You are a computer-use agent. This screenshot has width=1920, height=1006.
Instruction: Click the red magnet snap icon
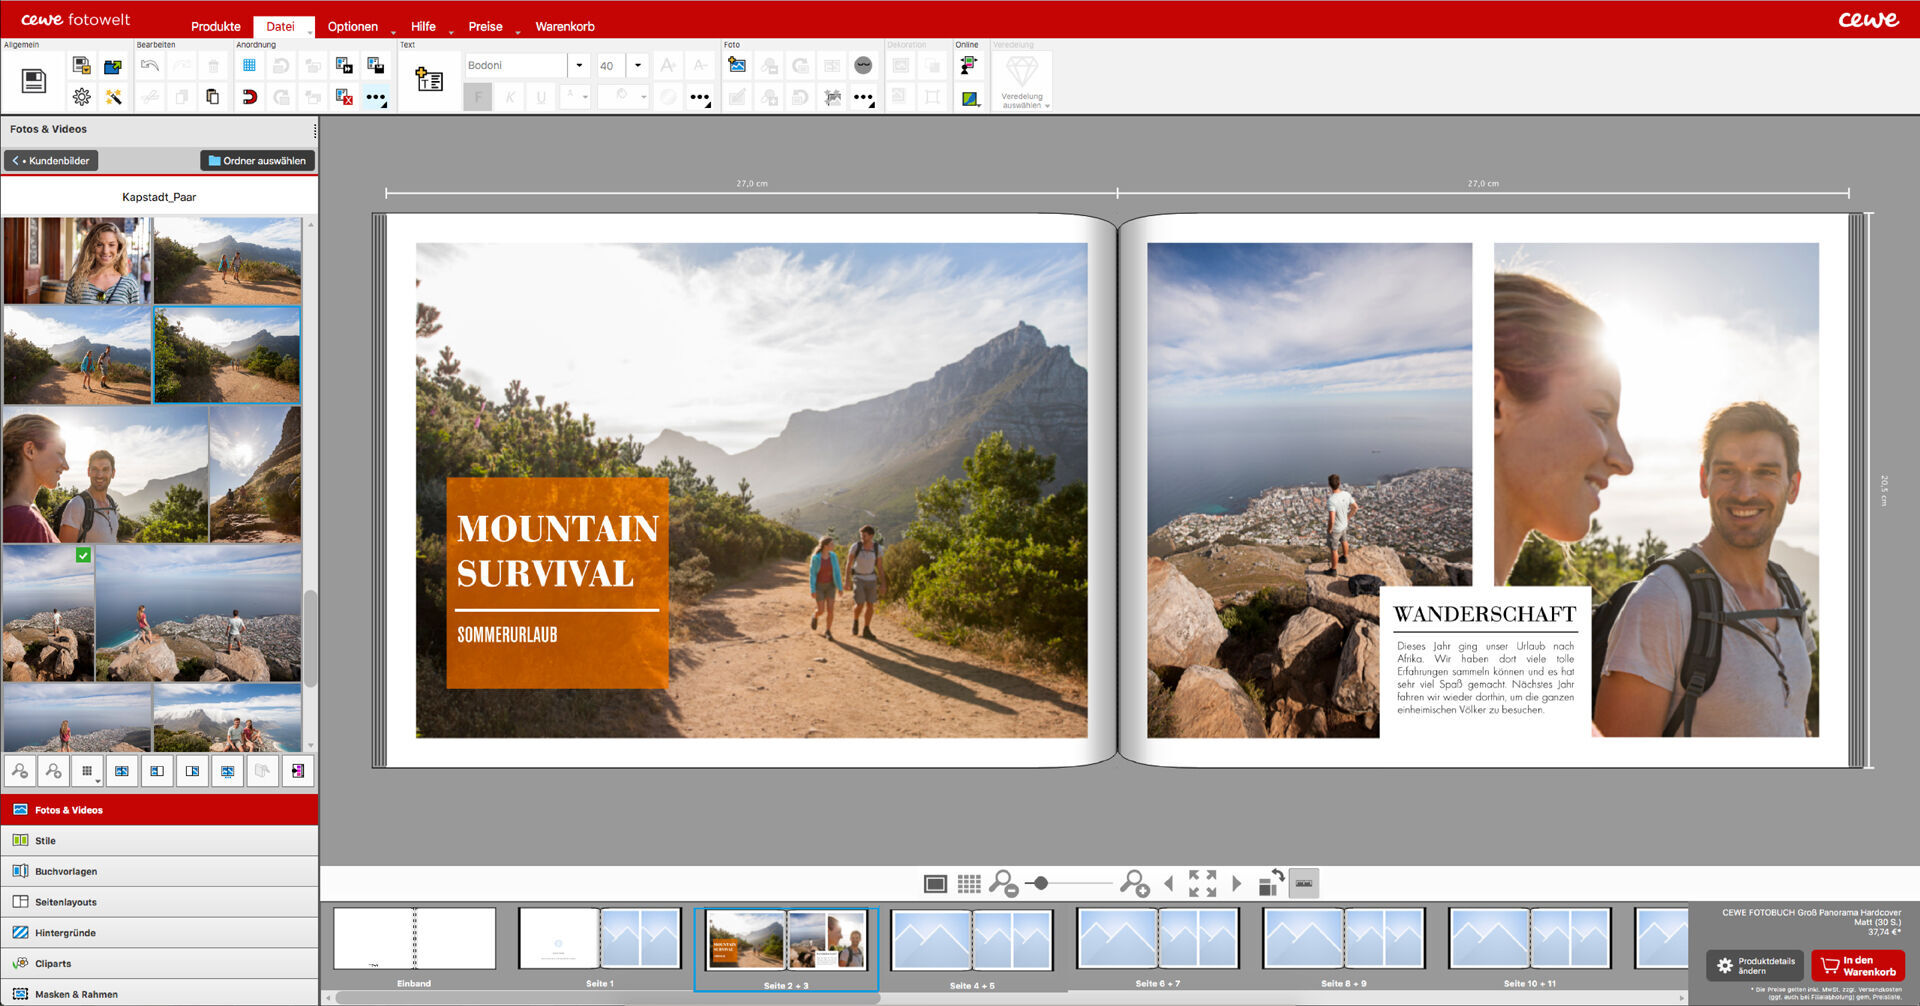[249, 97]
